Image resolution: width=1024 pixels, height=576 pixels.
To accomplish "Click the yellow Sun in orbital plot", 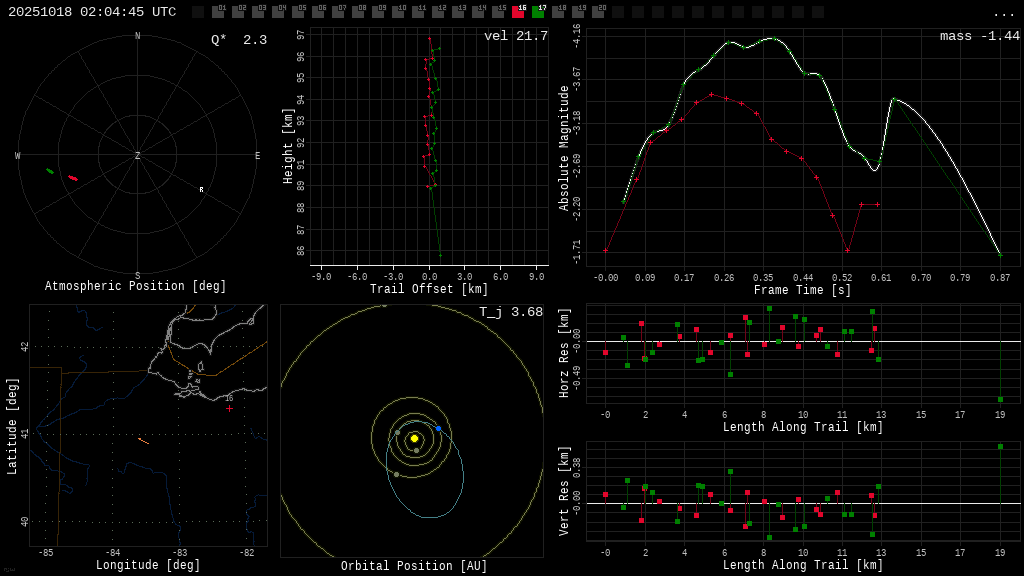I will (x=414, y=438).
